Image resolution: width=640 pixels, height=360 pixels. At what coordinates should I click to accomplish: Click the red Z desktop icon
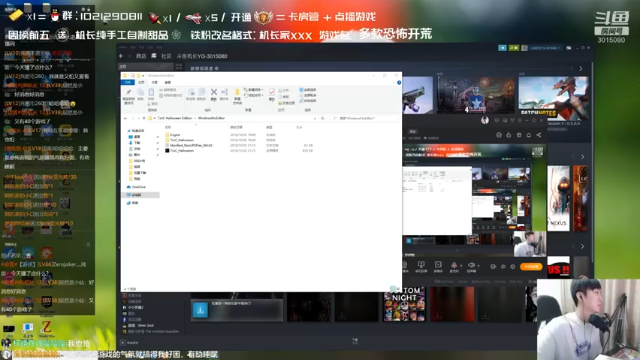pyautogui.click(x=47, y=327)
